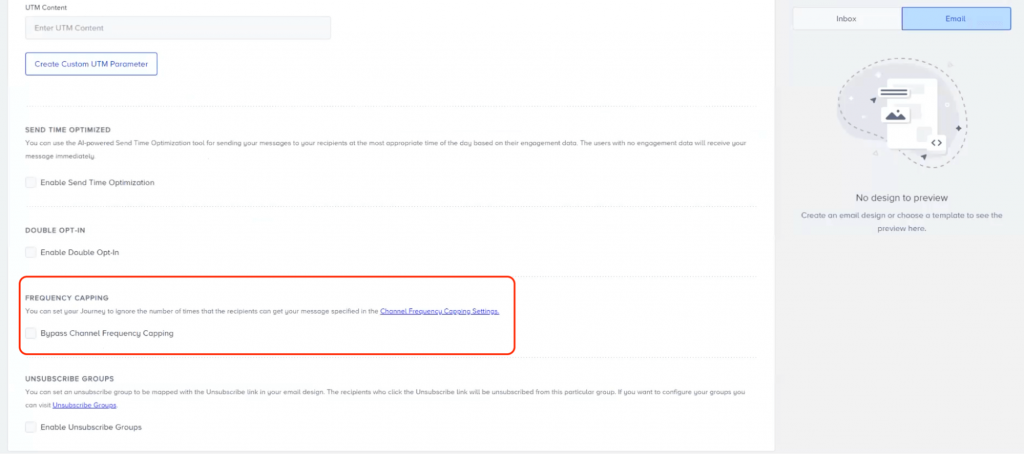This screenshot has height=454, width=1024.
Task: Click the UTM Content field label
Action: 46,7
